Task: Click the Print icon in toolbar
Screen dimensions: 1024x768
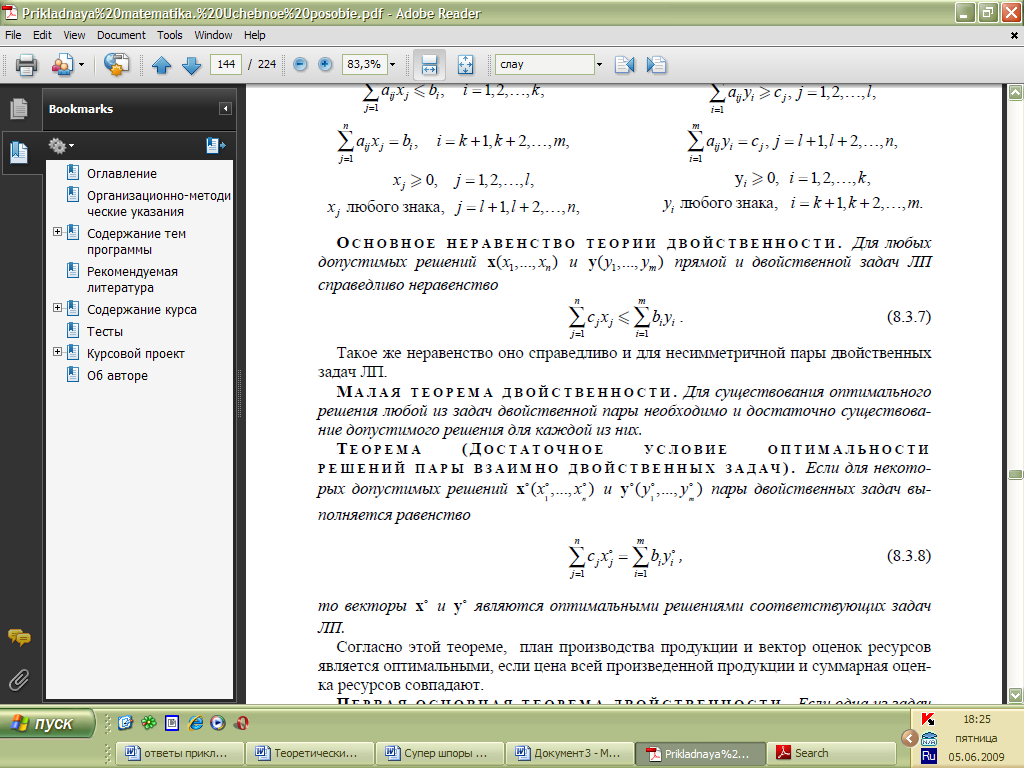Action: [x=27, y=65]
